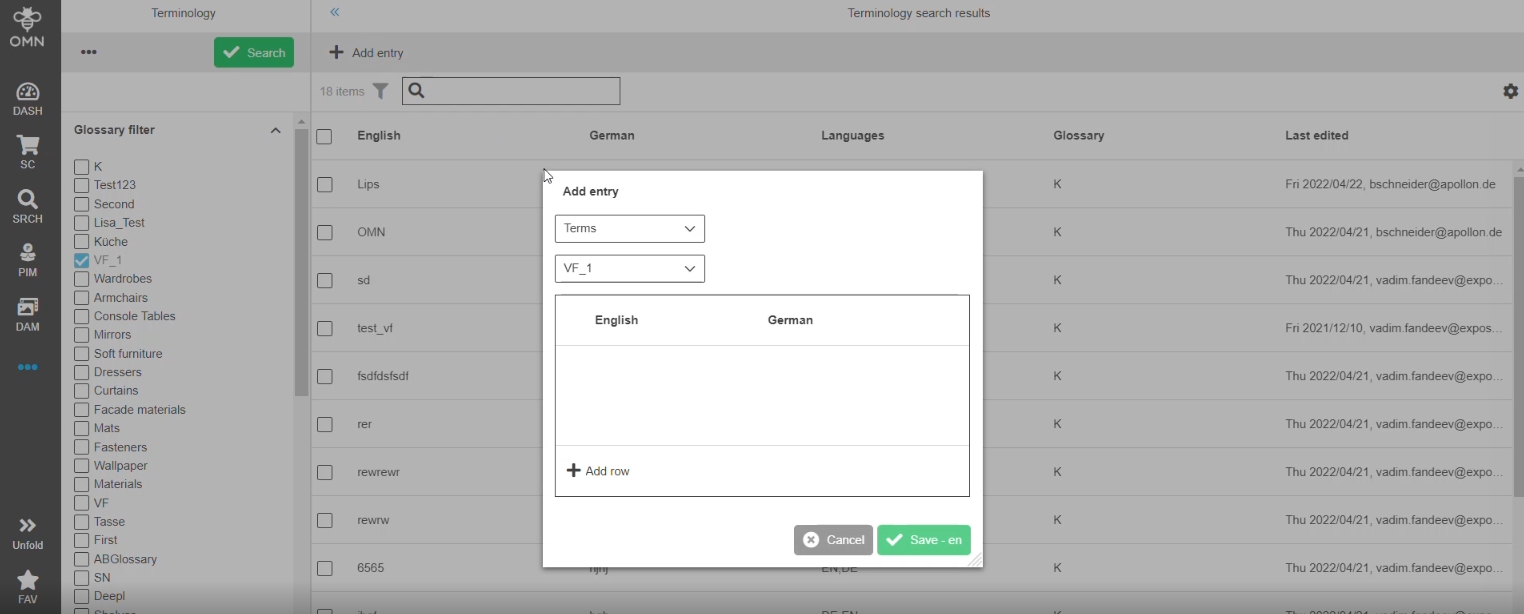
Task: Open Terminology panel three-dot options menu
Action: coord(89,52)
